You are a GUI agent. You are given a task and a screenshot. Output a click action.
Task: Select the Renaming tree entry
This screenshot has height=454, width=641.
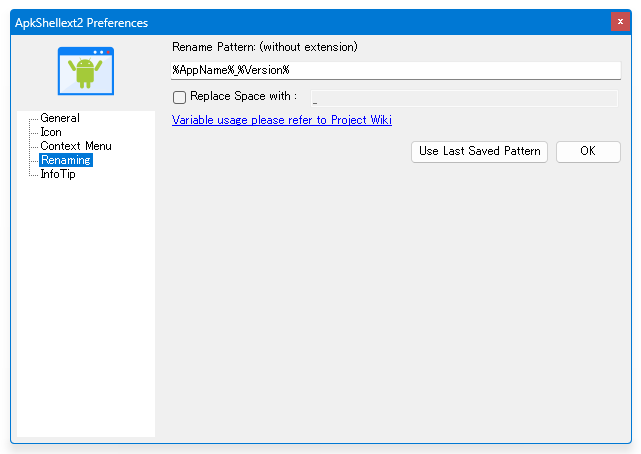click(x=66, y=160)
